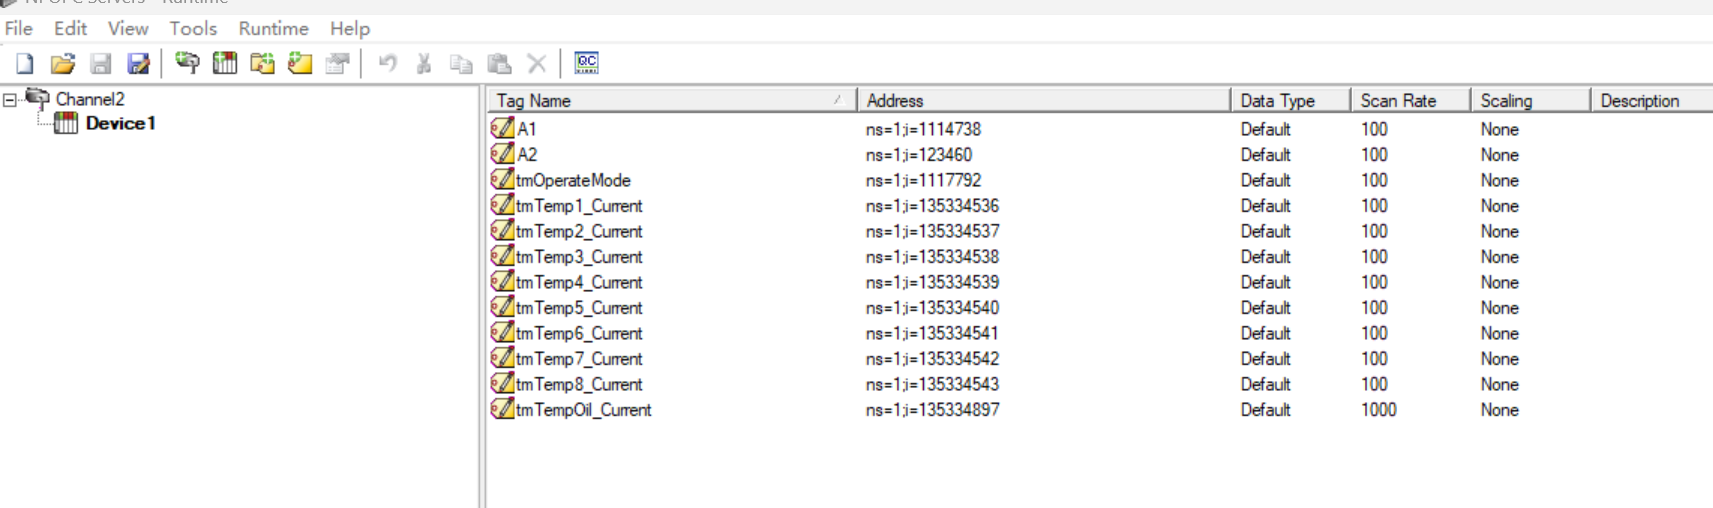Click the Channel2 channel icon in tree
The height and width of the screenshot is (508, 1713).
click(37, 97)
